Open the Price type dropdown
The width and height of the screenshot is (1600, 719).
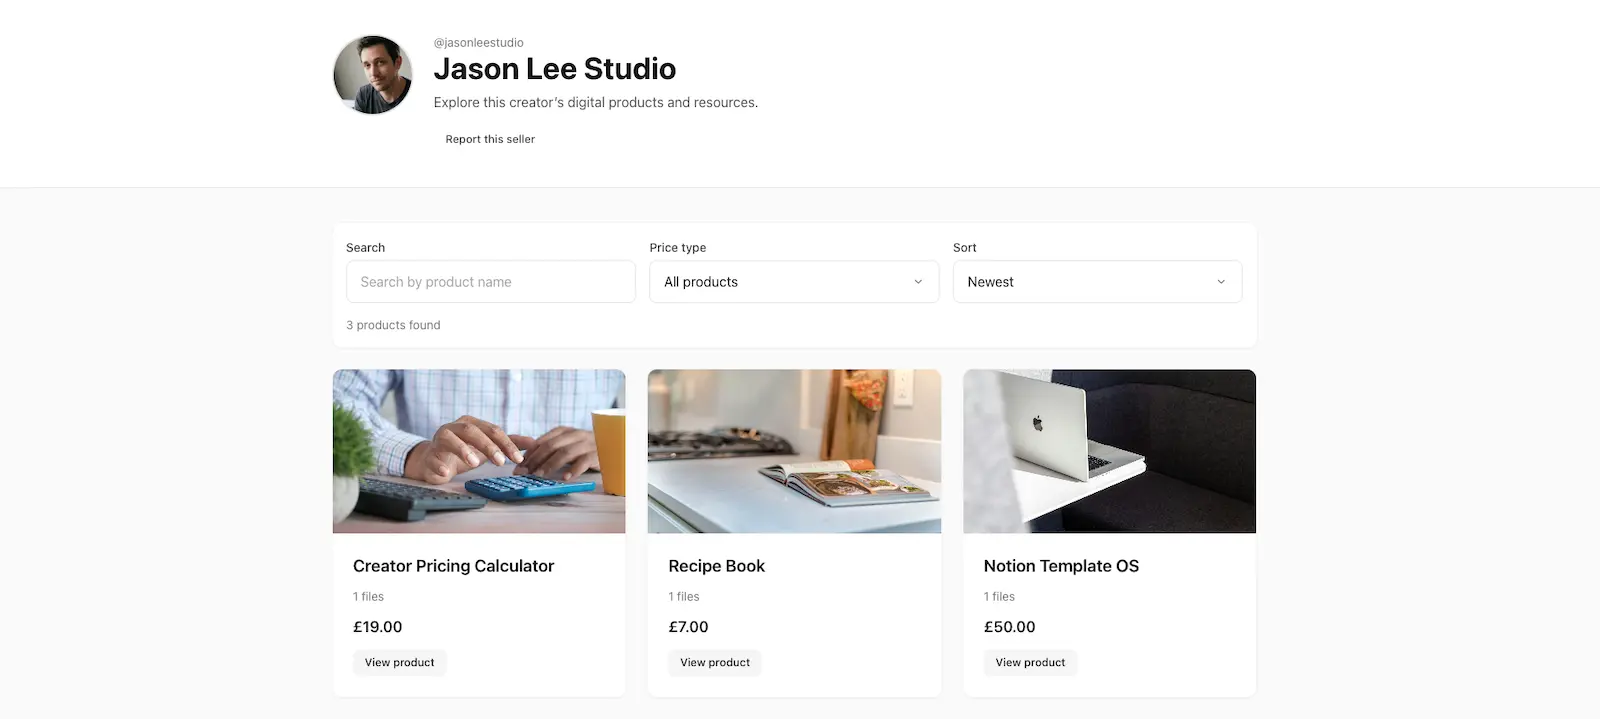tap(793, 281)
